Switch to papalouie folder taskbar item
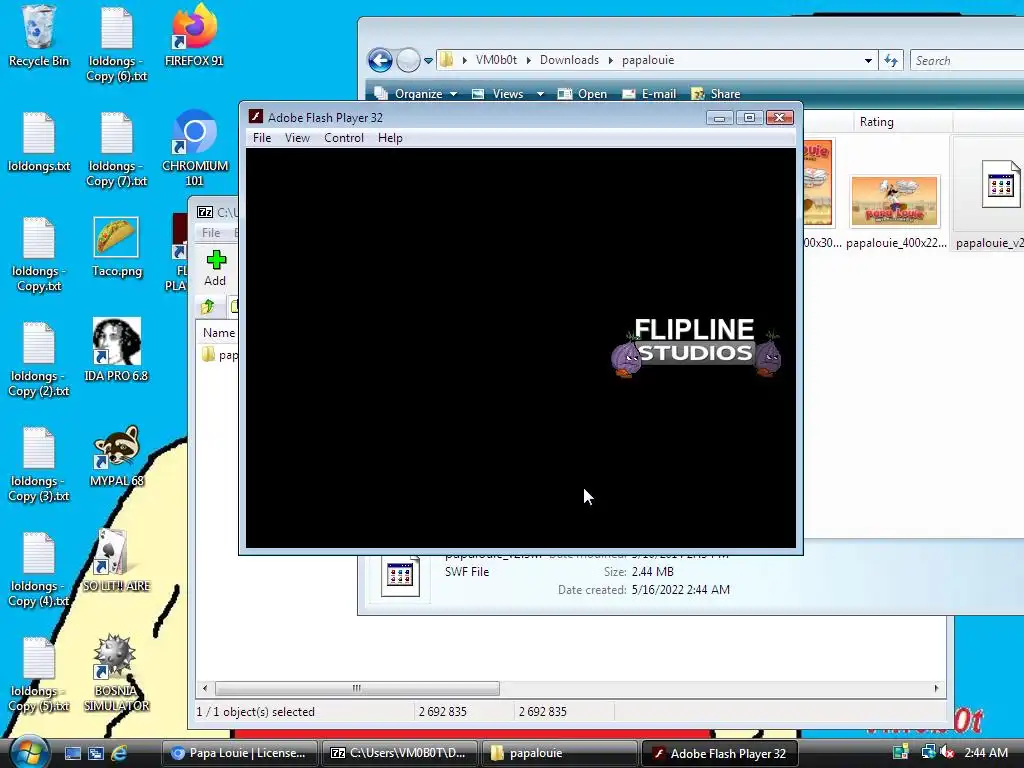This screenshot has height=768, width=1024. [x=559, y=753]
